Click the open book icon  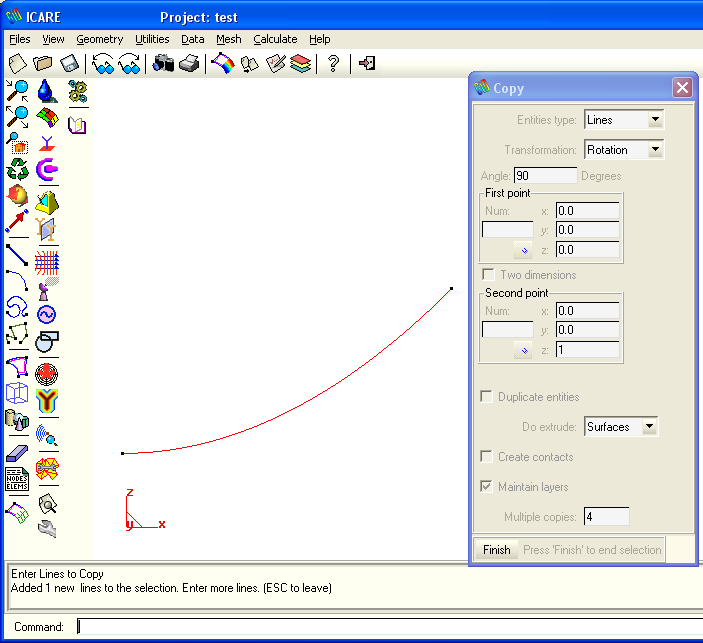click(x=77, y=125)
